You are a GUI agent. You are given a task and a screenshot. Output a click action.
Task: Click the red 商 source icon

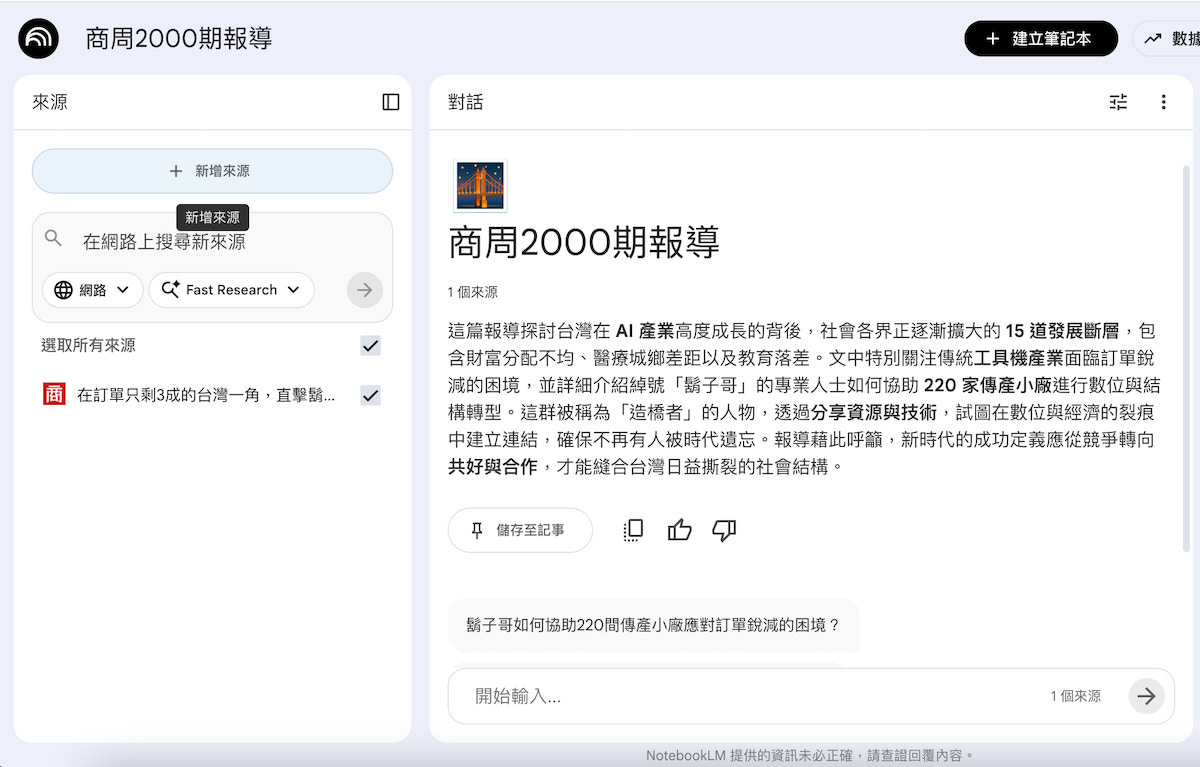(x=54, y=394)
